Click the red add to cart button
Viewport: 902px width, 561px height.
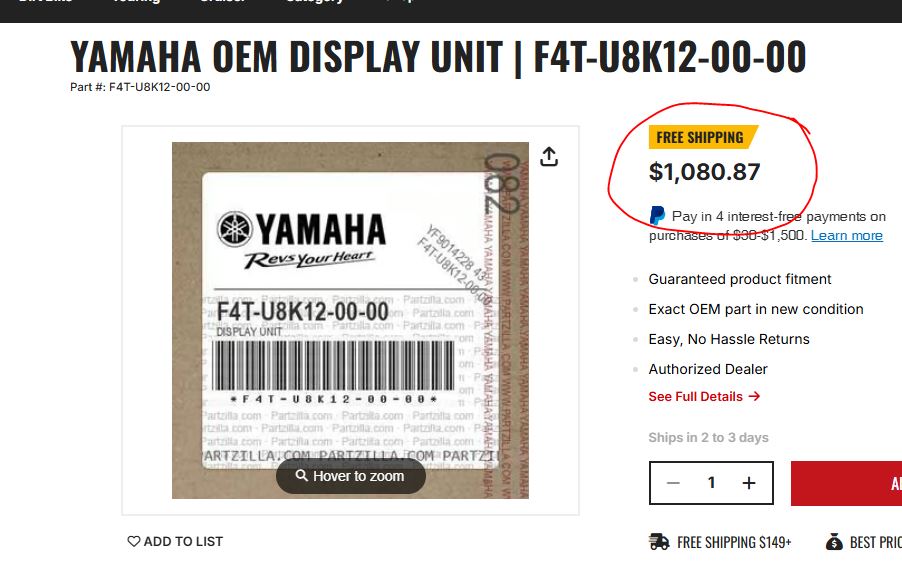click(x=846, y=483)
